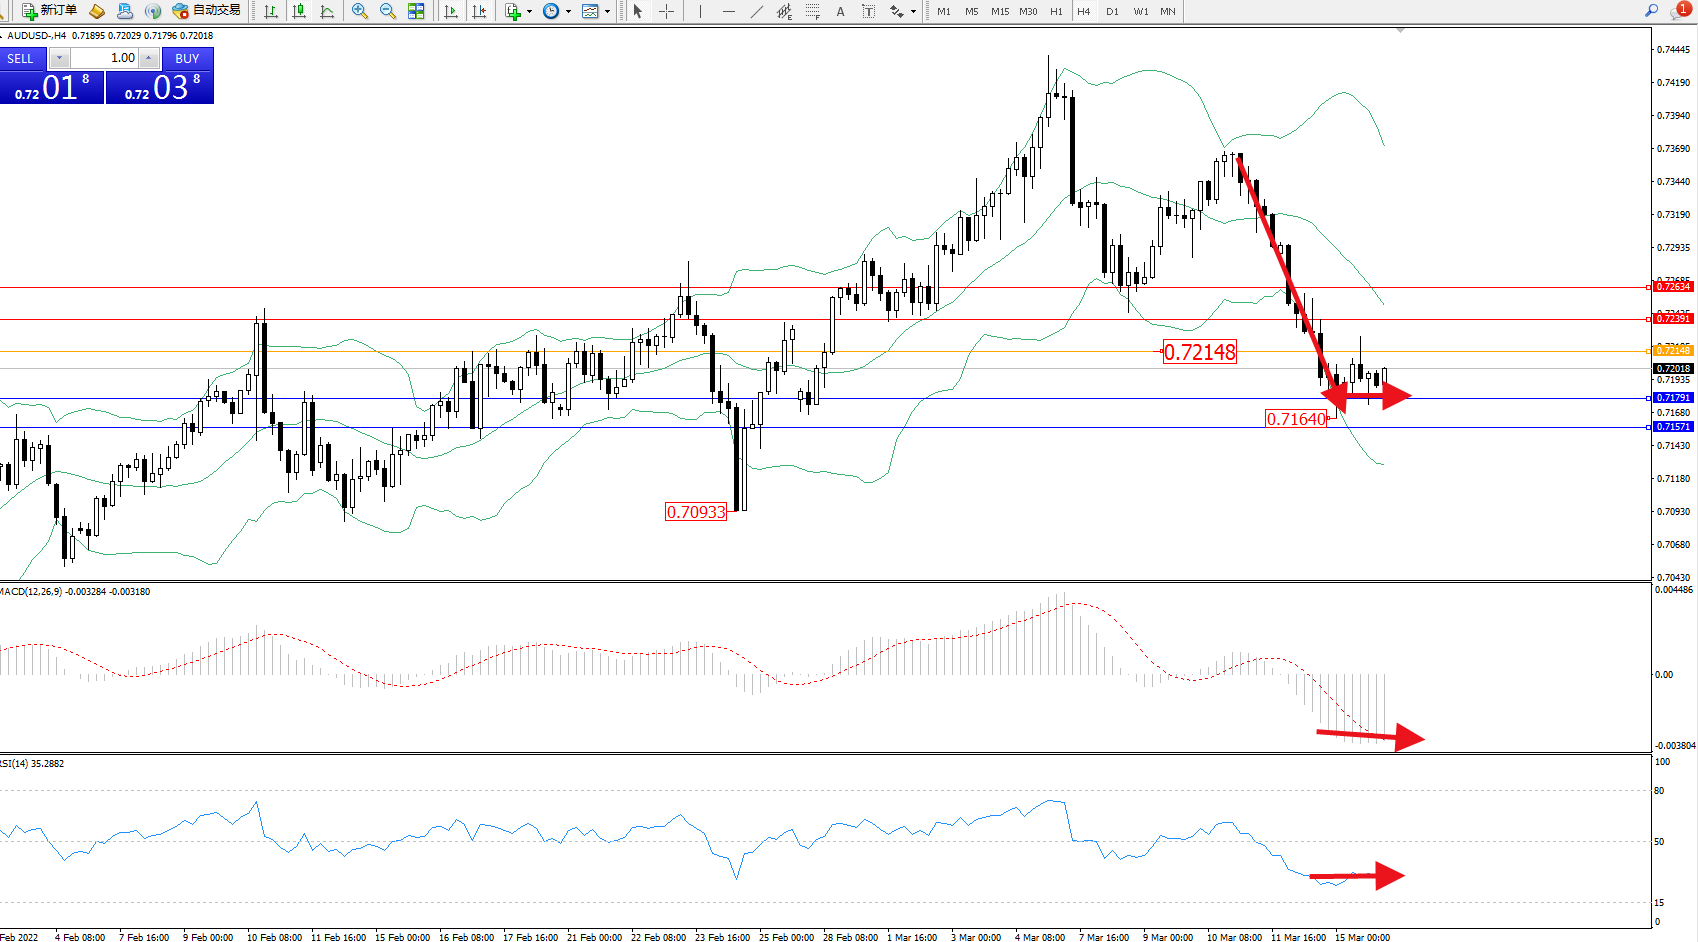1698x942 pixels.
Task: Switch chart to candlestick mode
Action: pyautogui.click(x=299, y=11)
